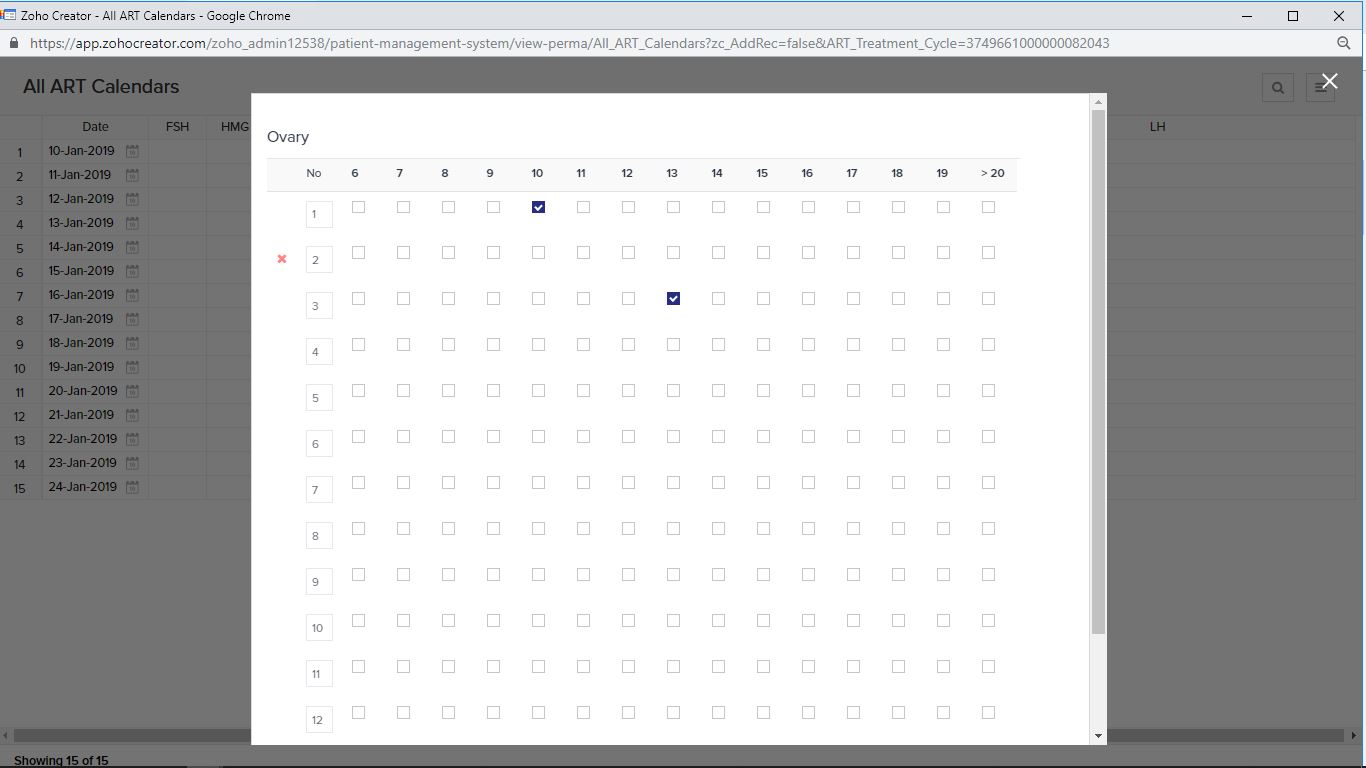Uncheck the size 13 checkbox in row 3
The width and height of the screenshot is (1366, 768).
[x=673, y=299]
